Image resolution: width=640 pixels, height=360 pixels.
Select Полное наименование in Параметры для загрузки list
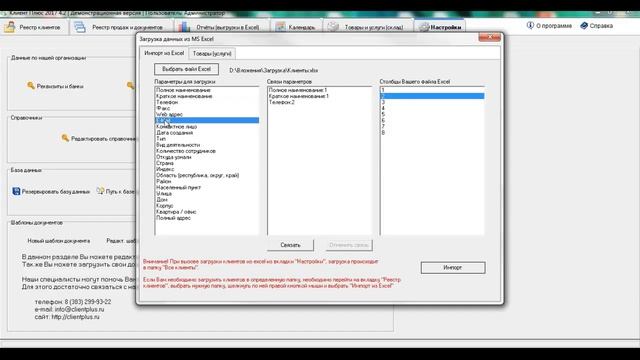point(207,90)
